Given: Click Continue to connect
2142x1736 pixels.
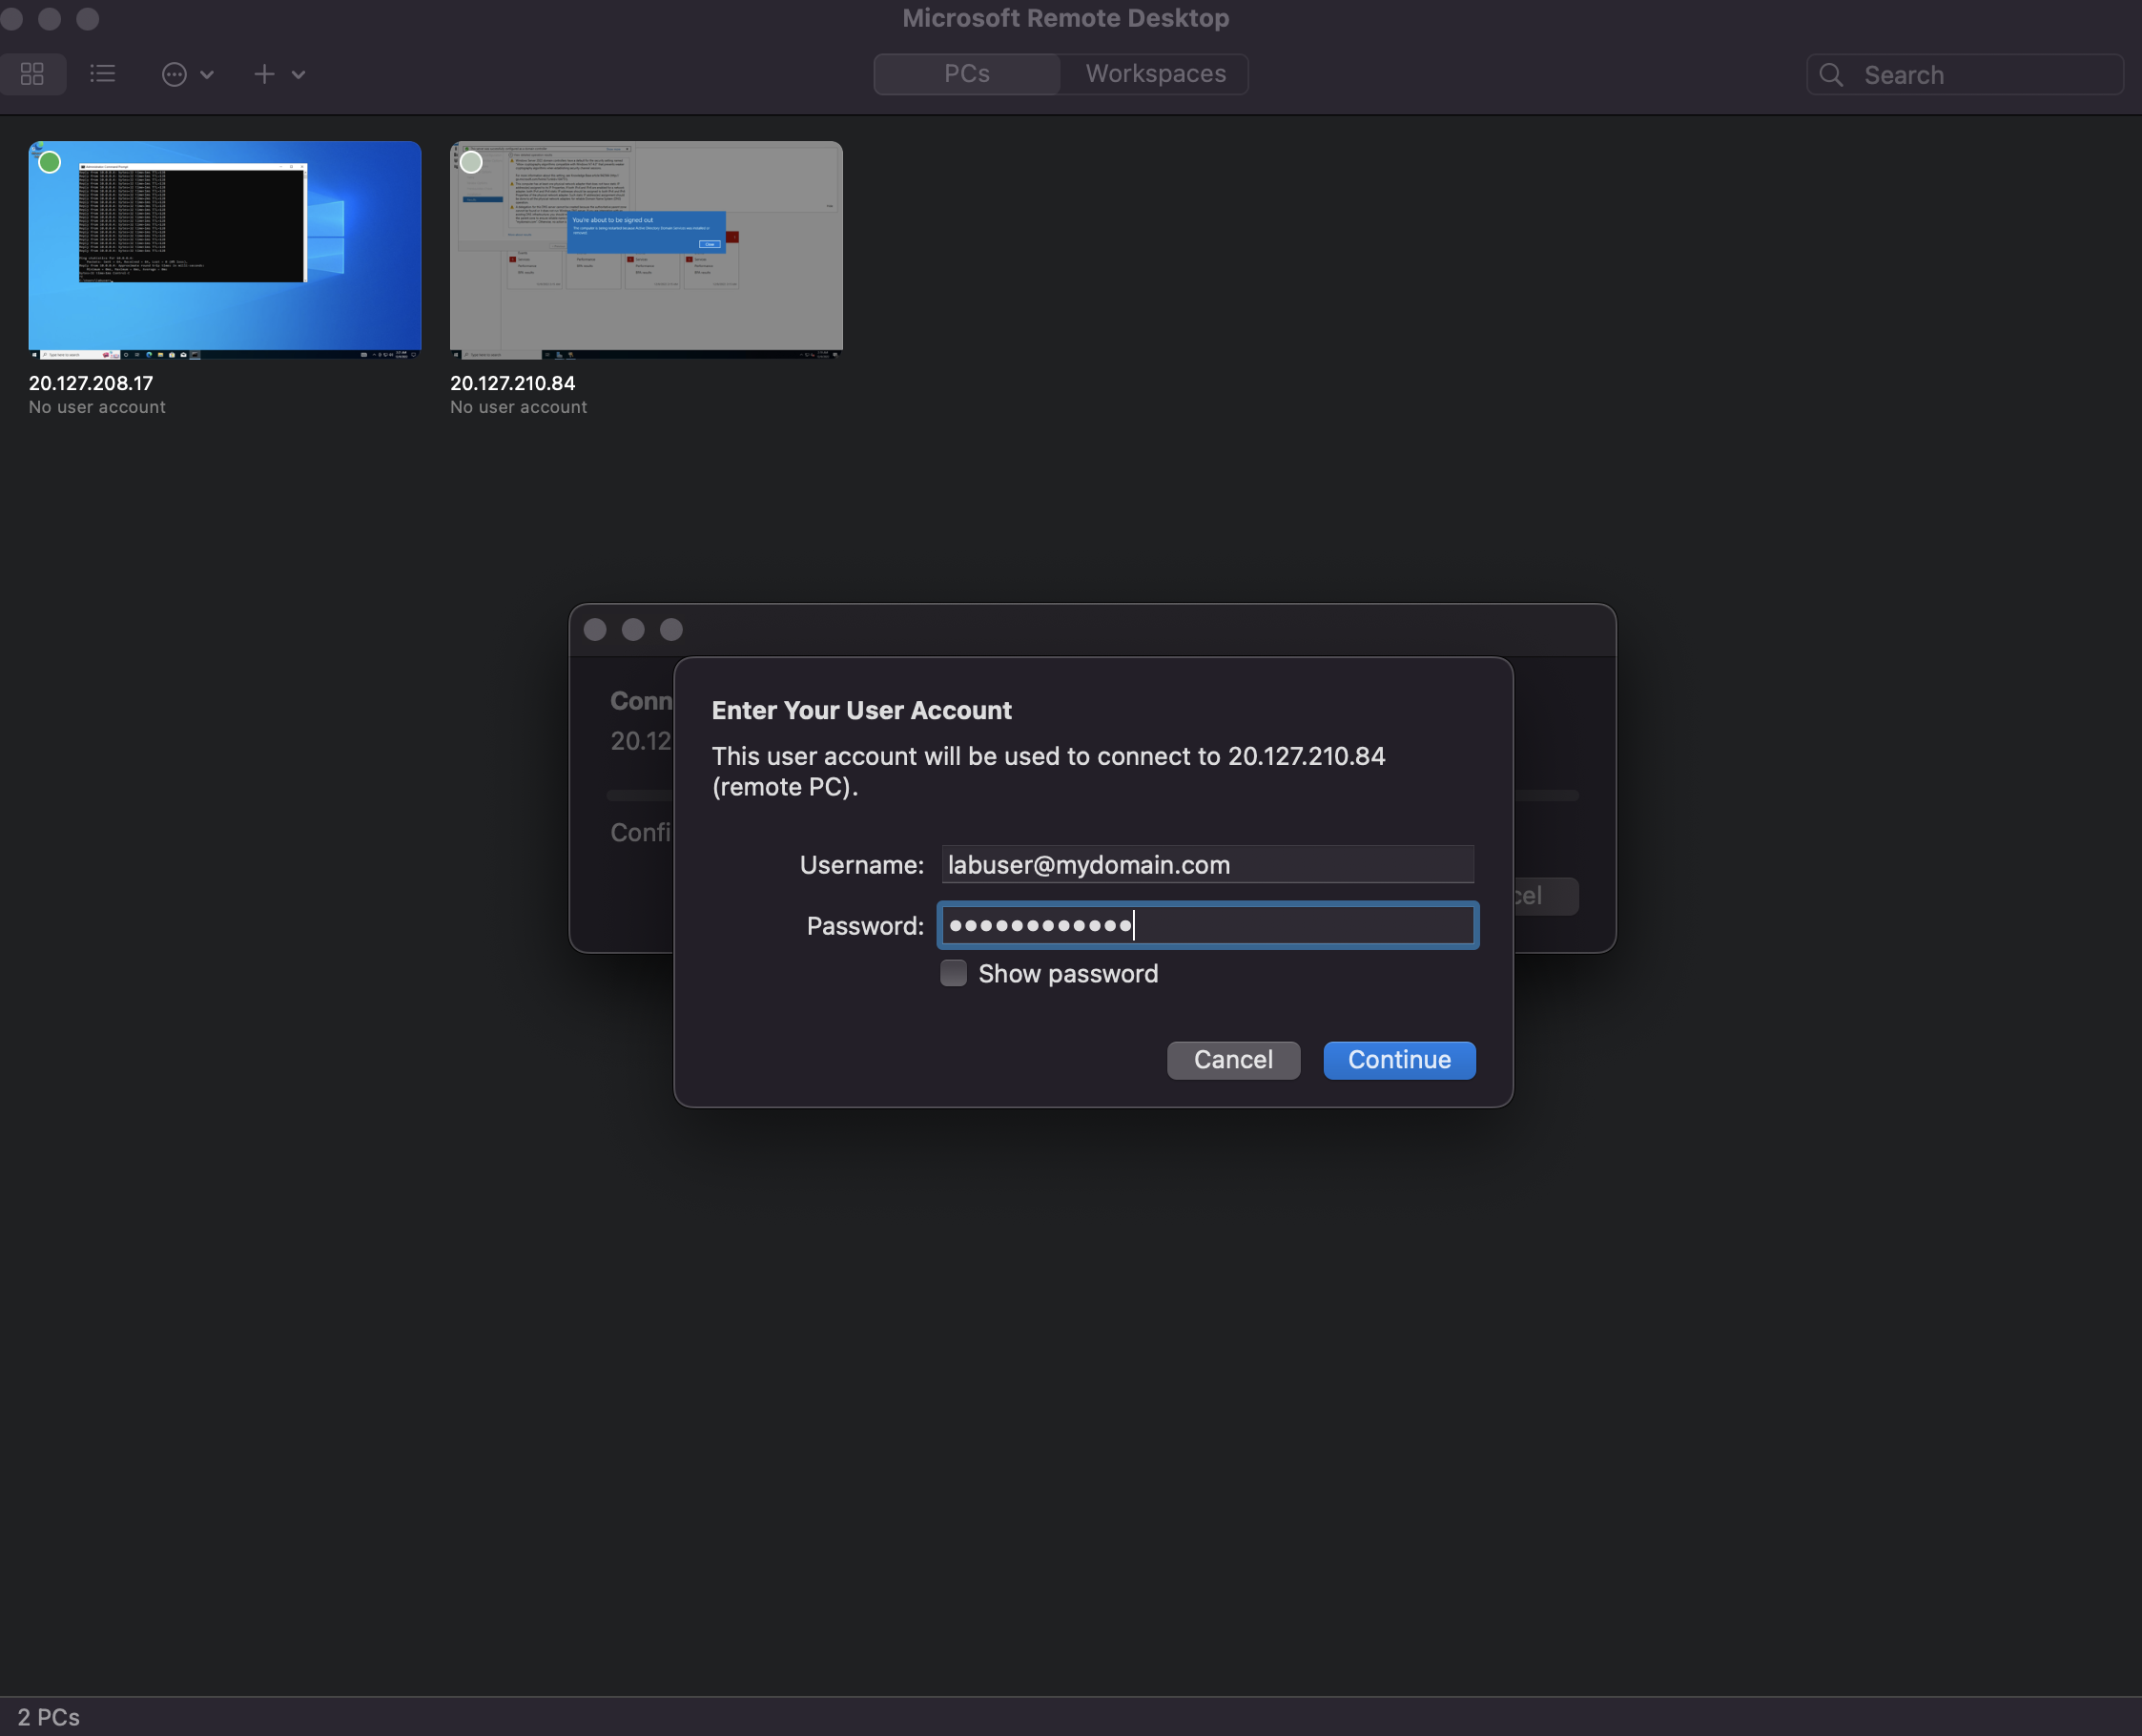Looking at the screenshot, I should pos(1399,1060).
